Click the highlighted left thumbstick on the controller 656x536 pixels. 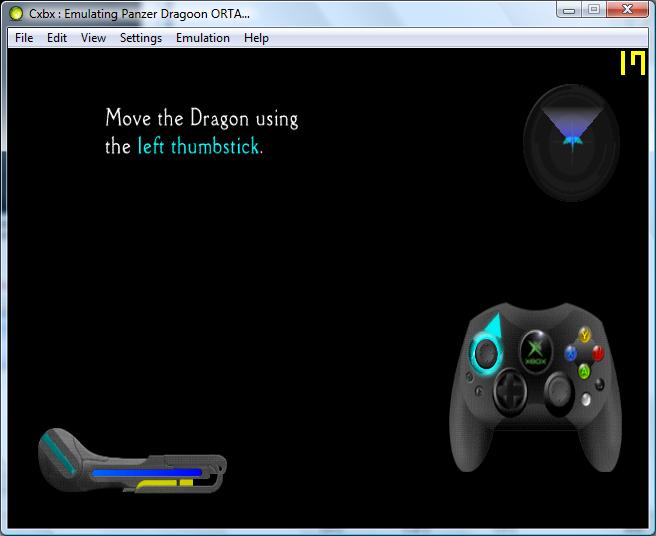coord(486,352)
